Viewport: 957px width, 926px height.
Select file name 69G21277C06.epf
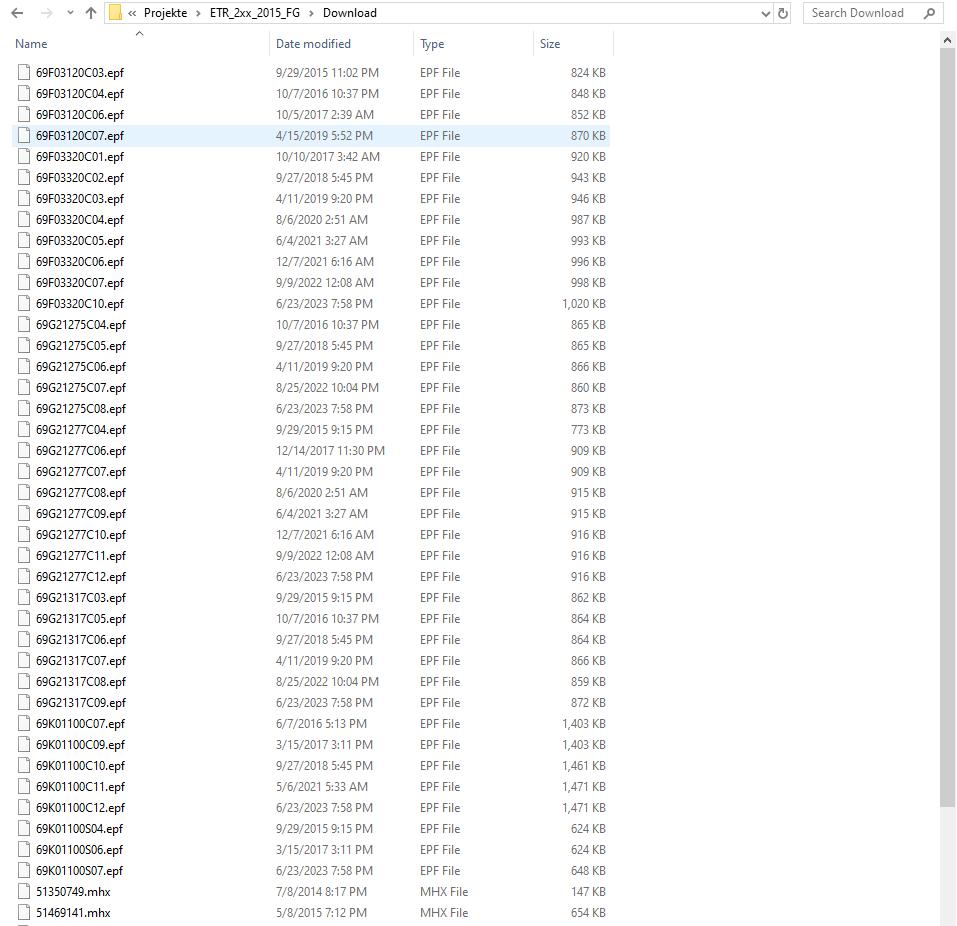pos(81,450)
